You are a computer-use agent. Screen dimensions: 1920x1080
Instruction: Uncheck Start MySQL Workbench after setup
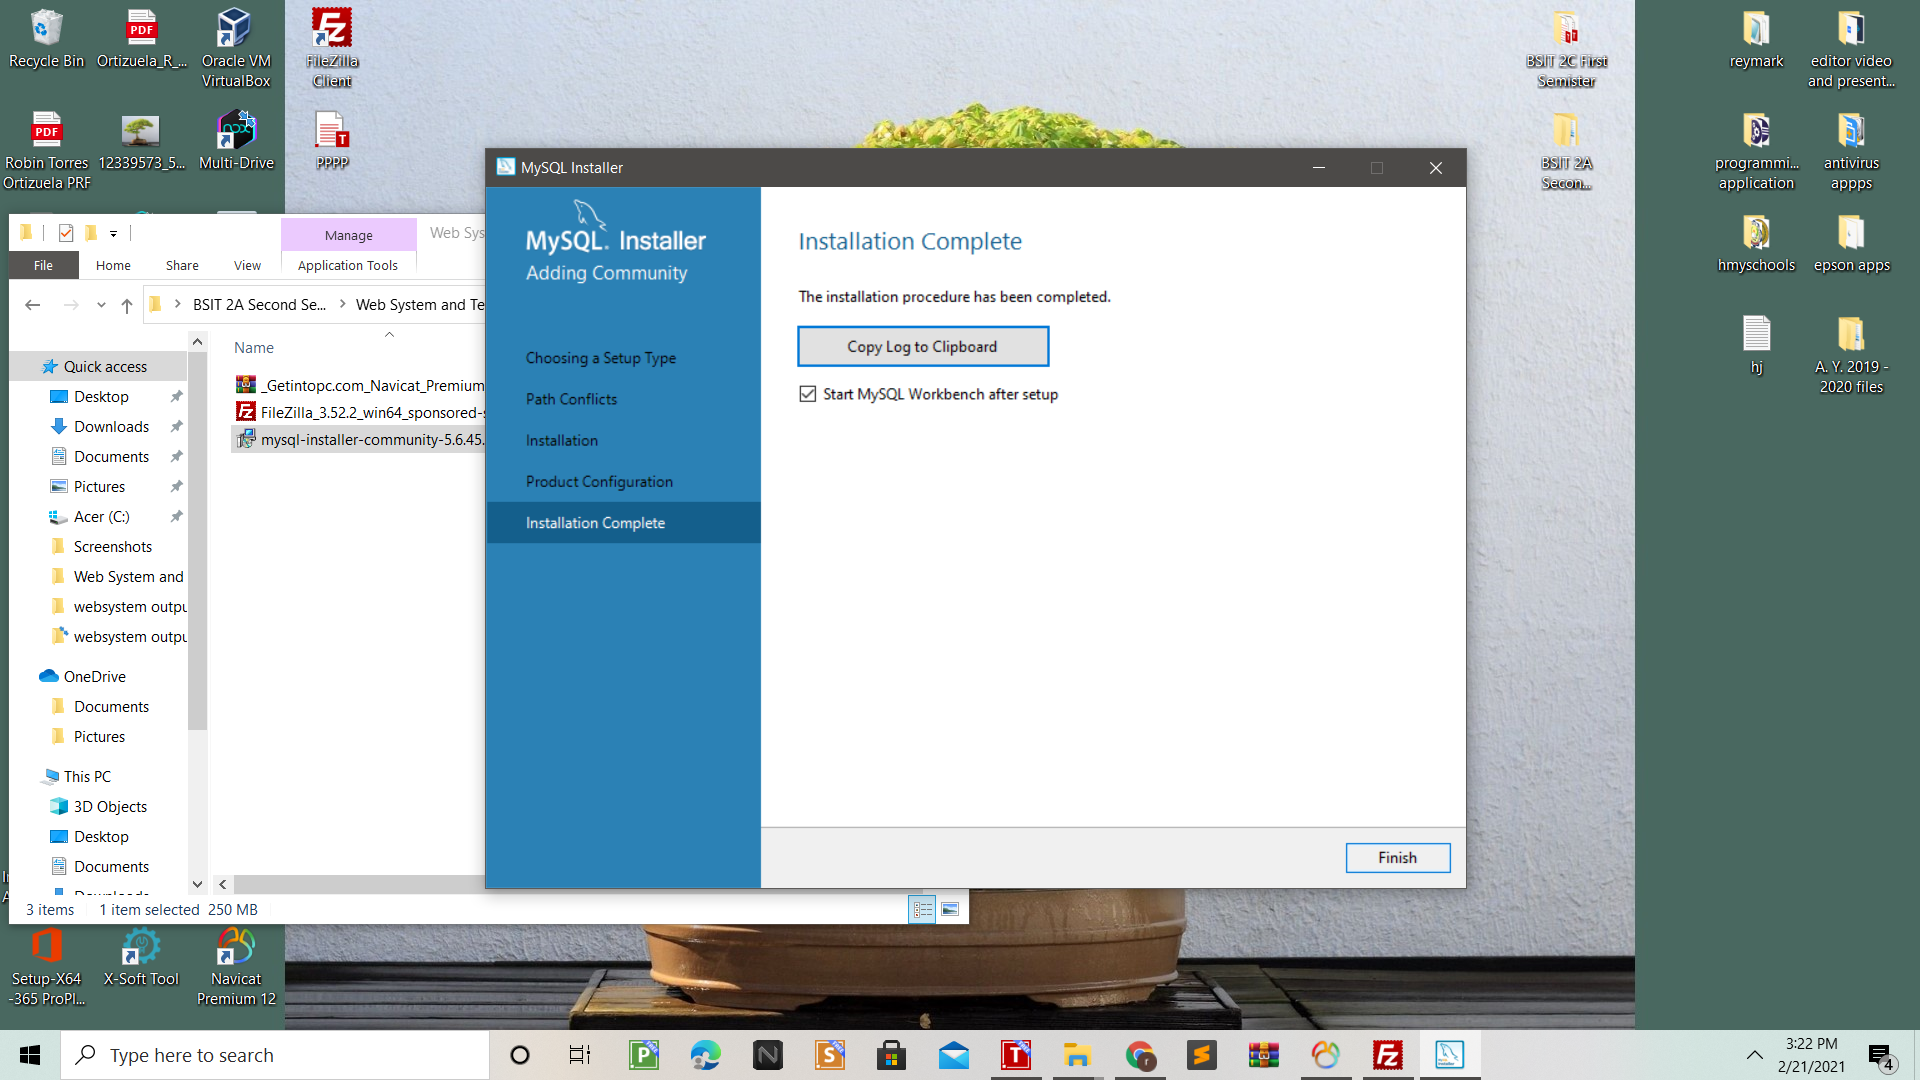808,394
